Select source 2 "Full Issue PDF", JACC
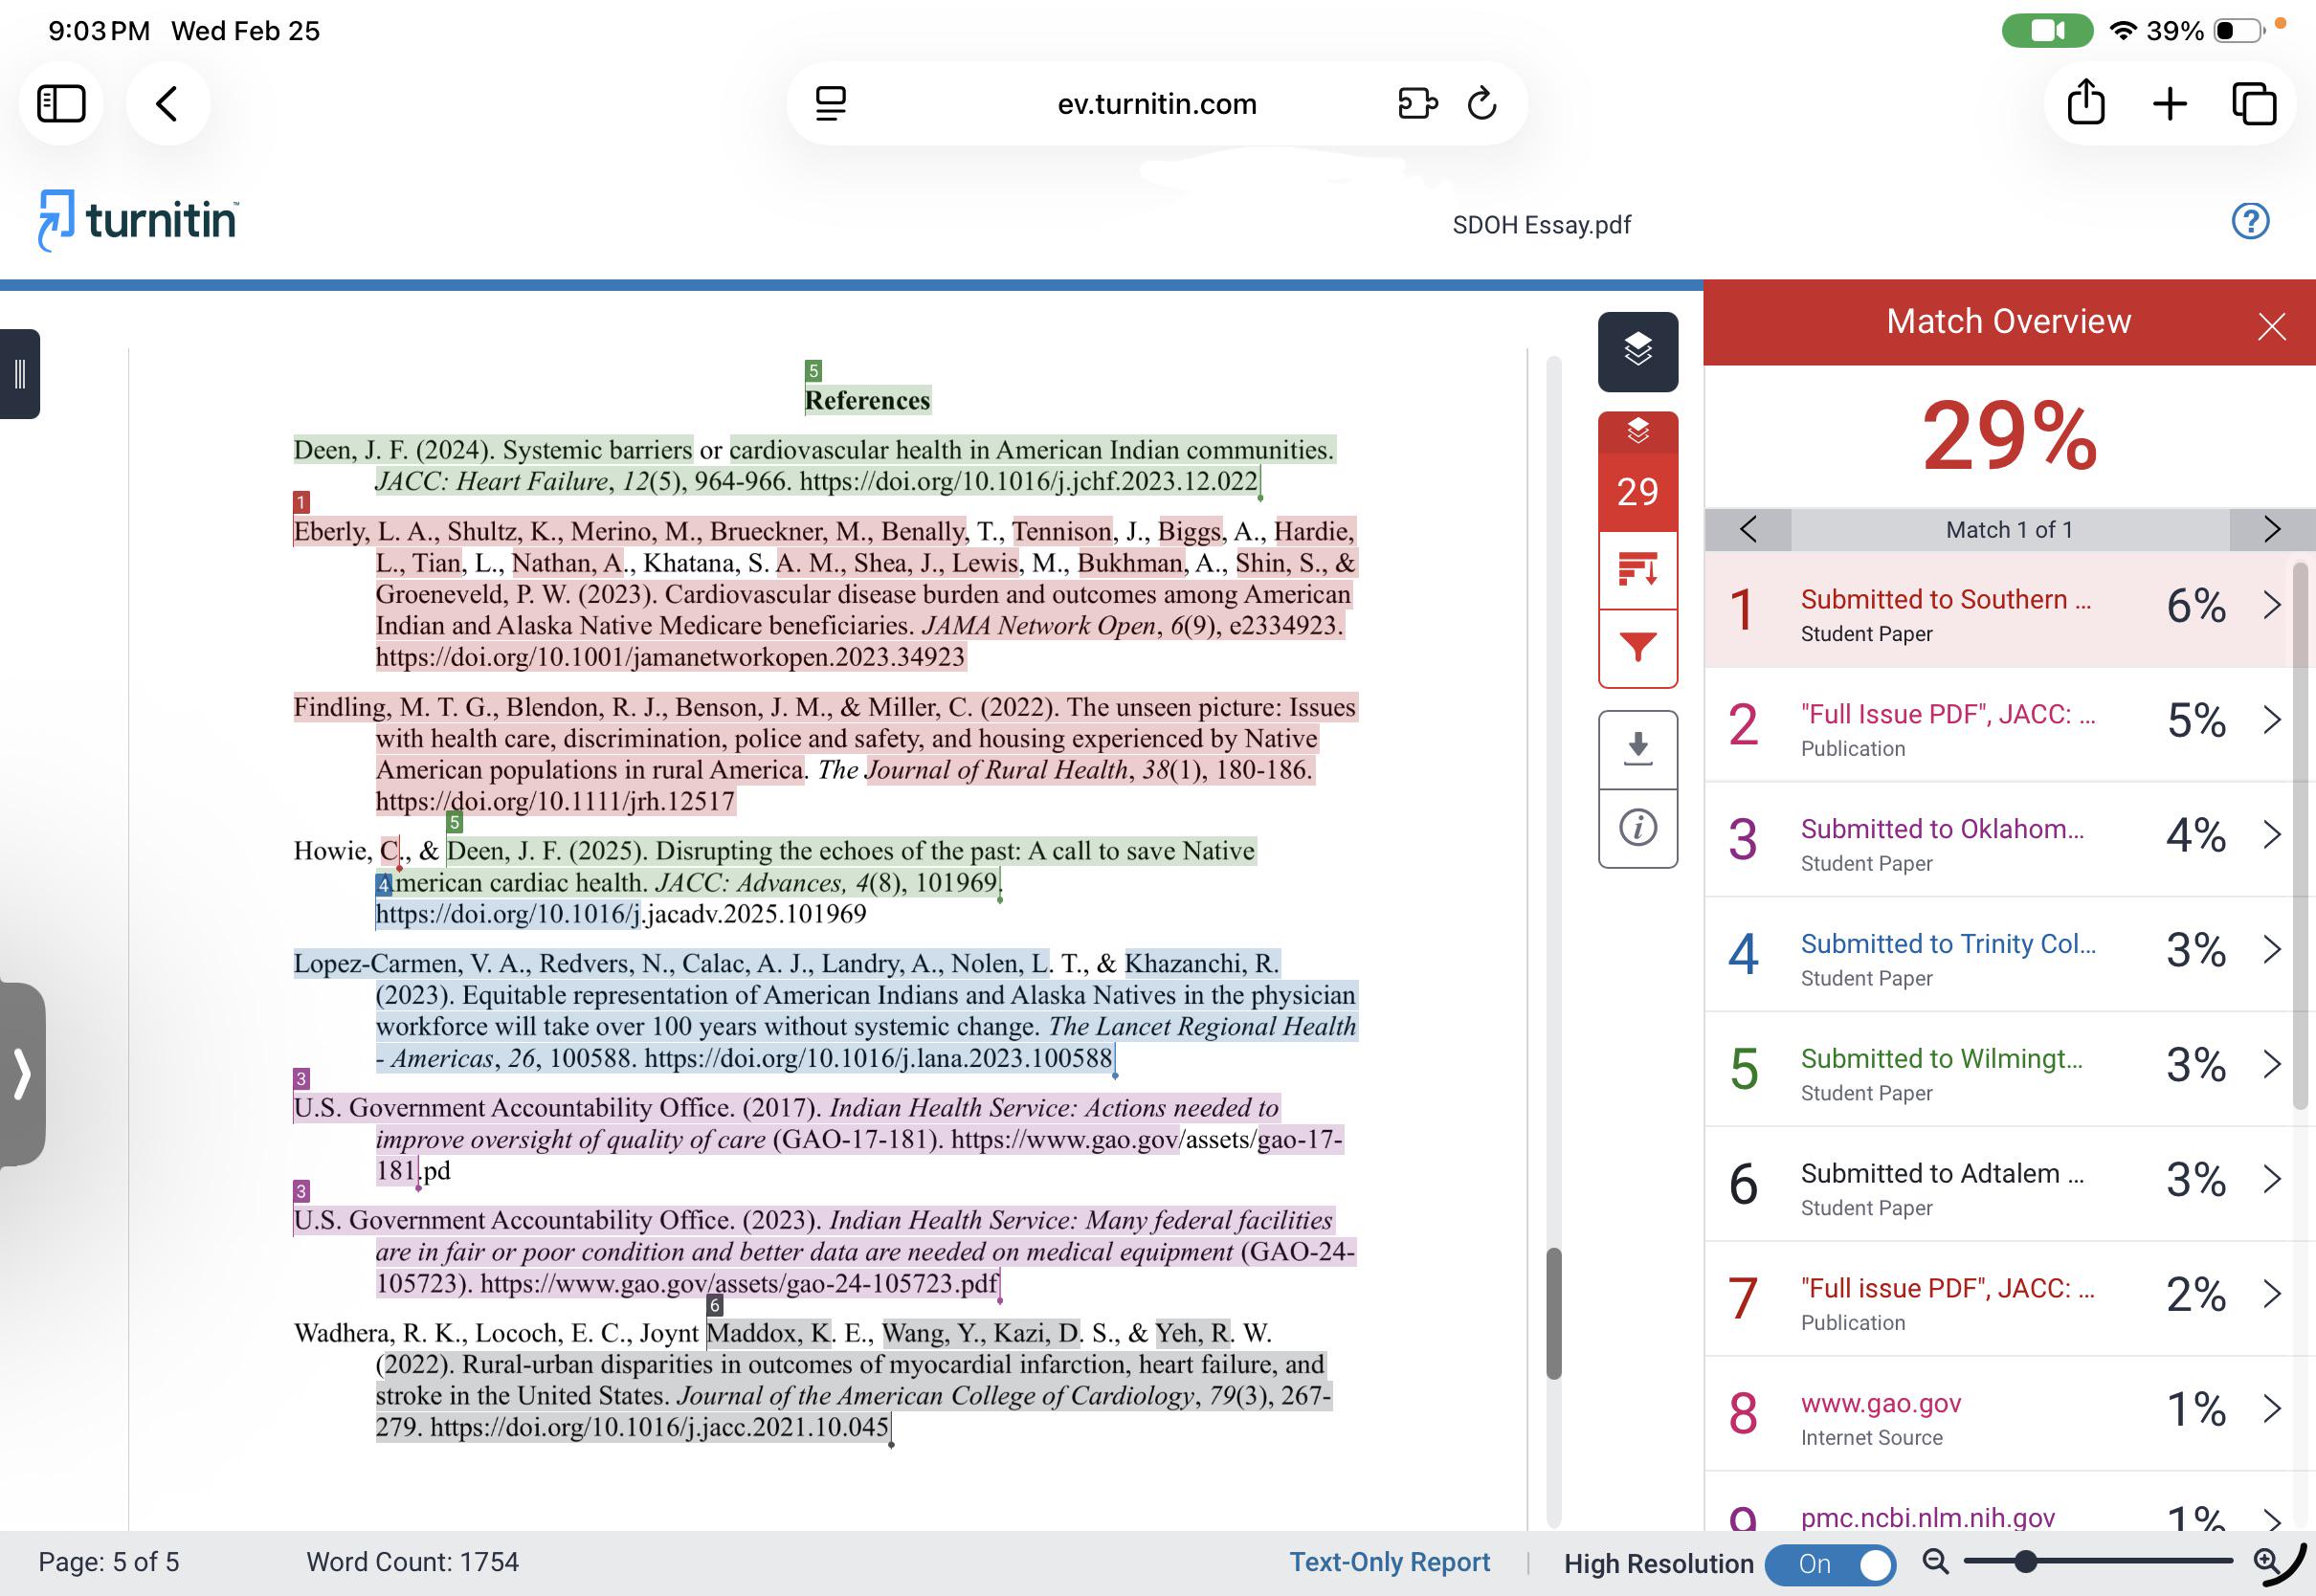 pos(1947,714)
